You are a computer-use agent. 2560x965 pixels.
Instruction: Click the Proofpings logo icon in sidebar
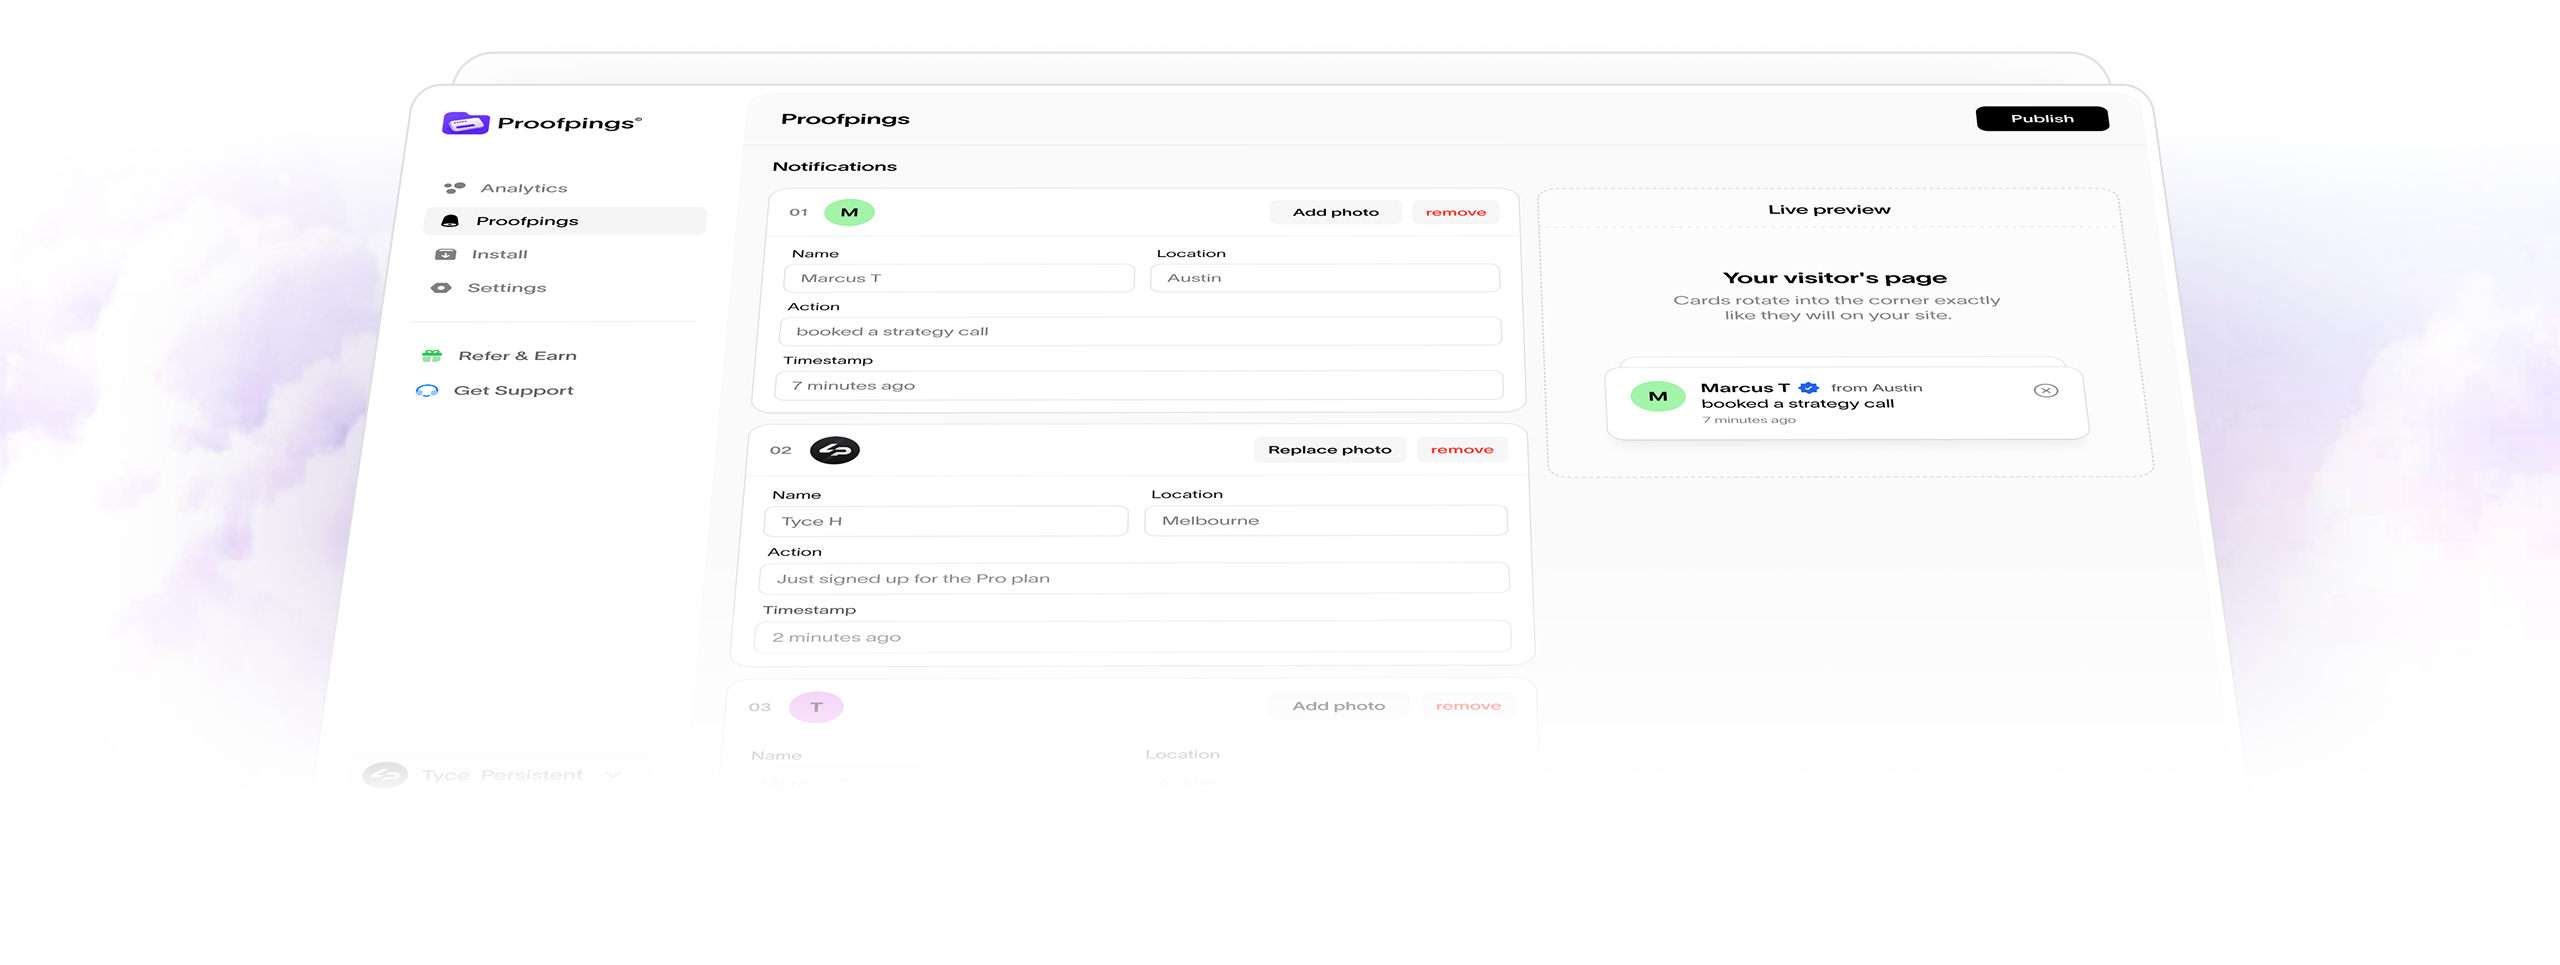point(465,123)
